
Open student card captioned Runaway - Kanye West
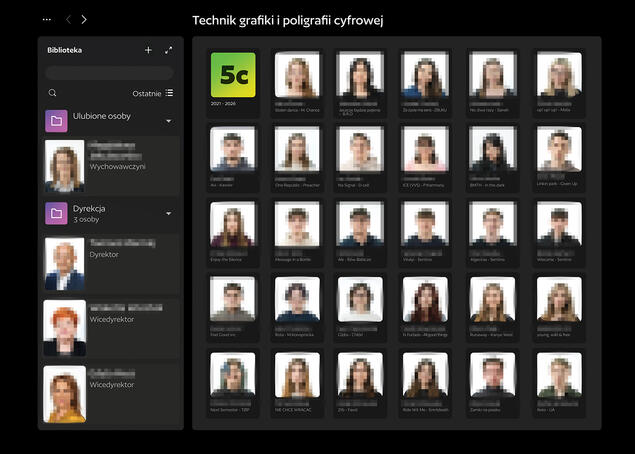(492, 308)
